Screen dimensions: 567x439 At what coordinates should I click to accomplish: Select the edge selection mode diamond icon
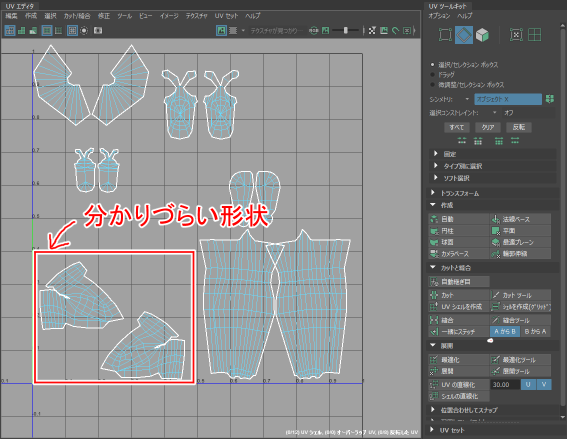[464, 35]
